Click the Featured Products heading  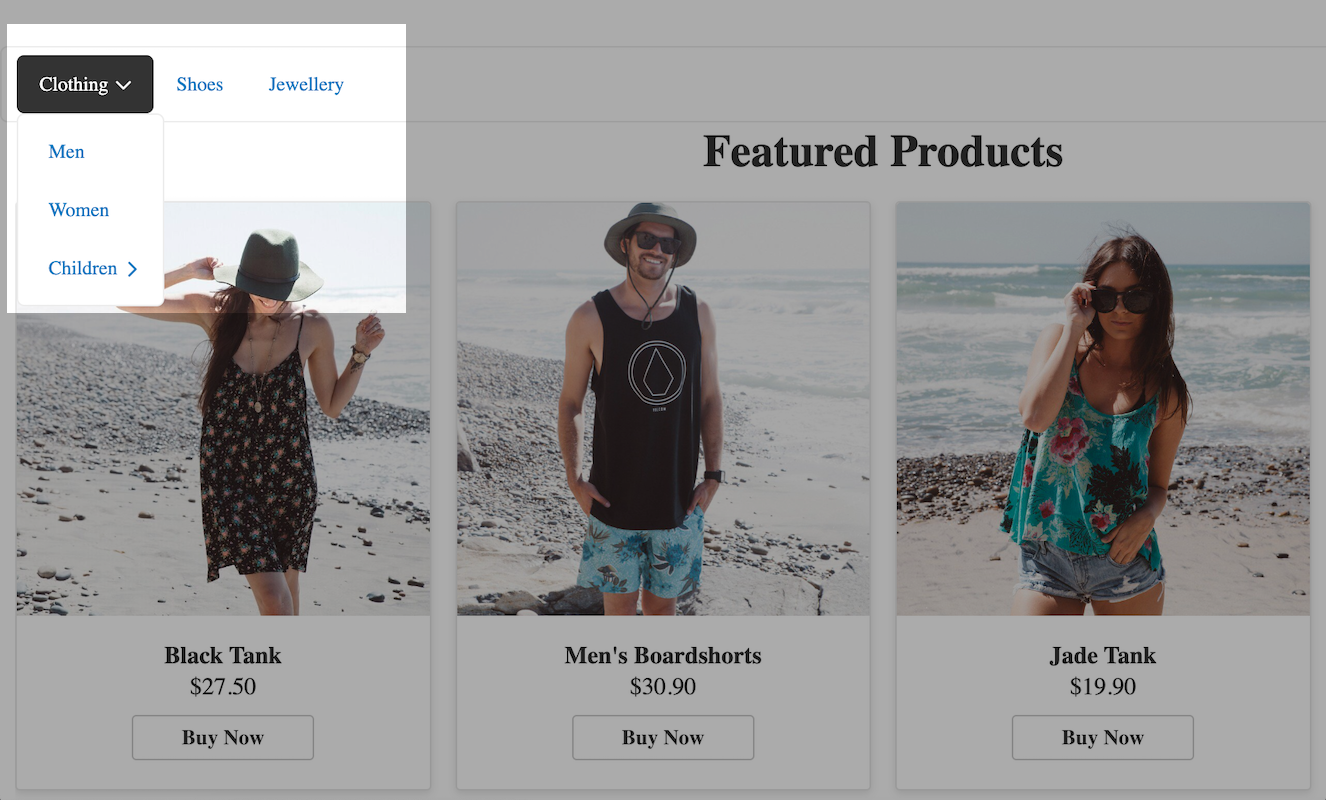(882, 151)
